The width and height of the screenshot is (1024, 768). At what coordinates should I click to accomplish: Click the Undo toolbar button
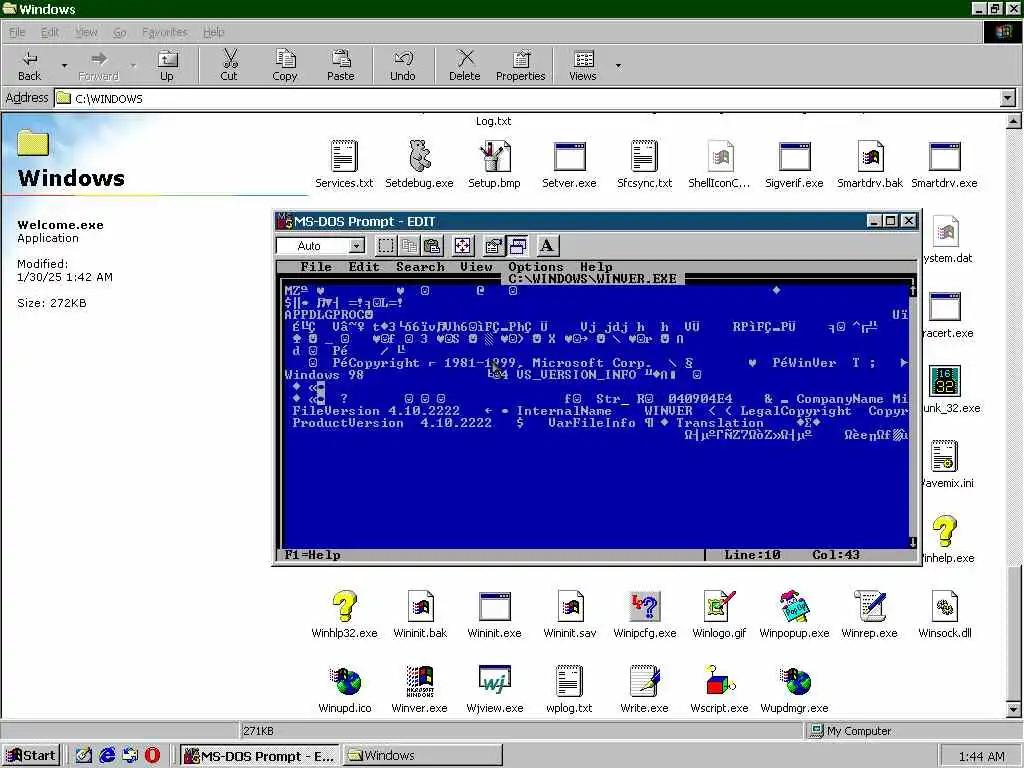click(403, 65)
